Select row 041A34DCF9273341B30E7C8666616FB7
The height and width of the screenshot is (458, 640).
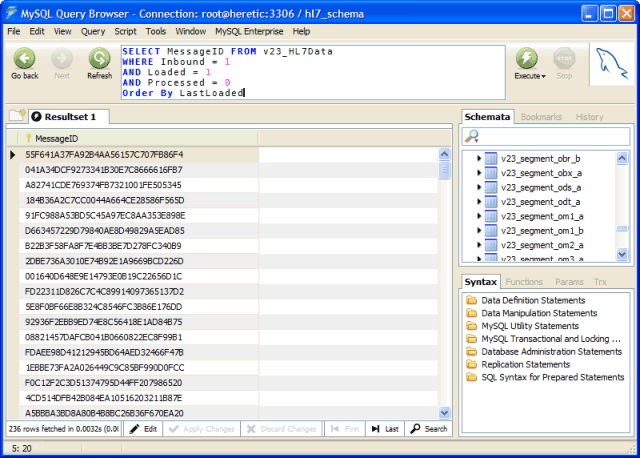click(139, 170)
